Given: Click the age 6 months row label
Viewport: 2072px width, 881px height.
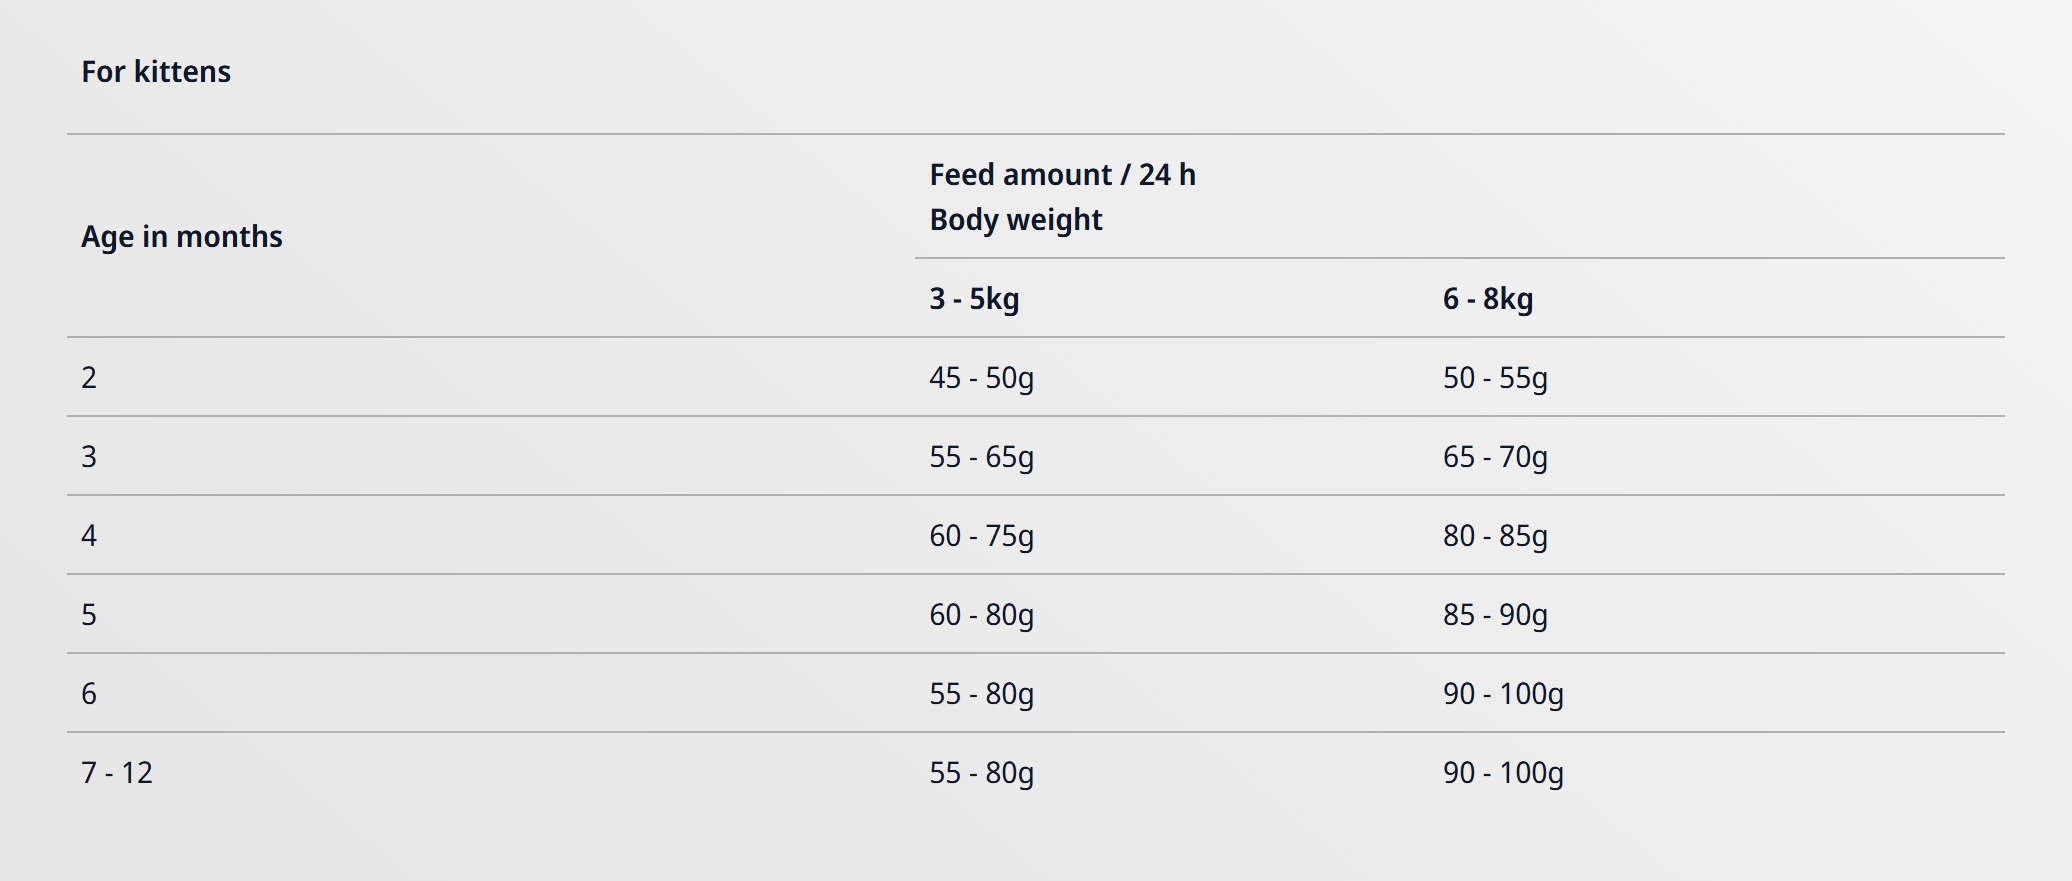Looking at the screenshot, I should [x=89, y=694].
